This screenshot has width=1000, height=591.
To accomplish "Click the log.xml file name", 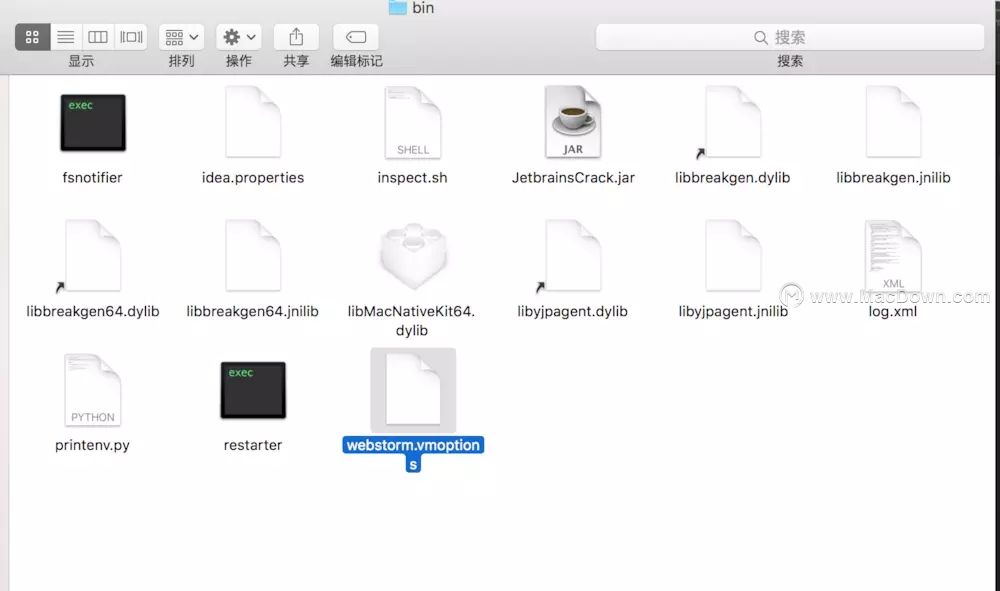I will click(893, 312).
